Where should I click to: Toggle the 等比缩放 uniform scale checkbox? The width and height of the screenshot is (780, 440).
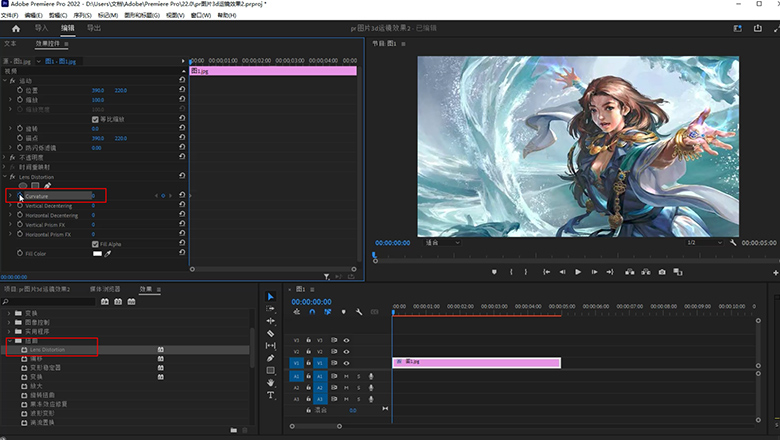(95, 119)
